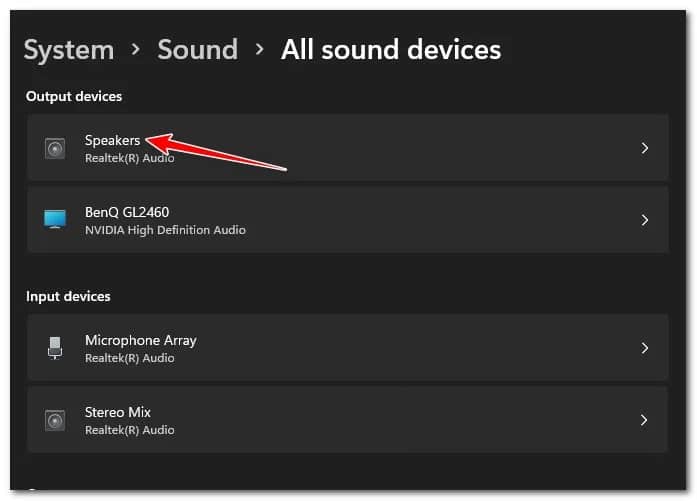Click the All sound devices page title

click(391, 49)
